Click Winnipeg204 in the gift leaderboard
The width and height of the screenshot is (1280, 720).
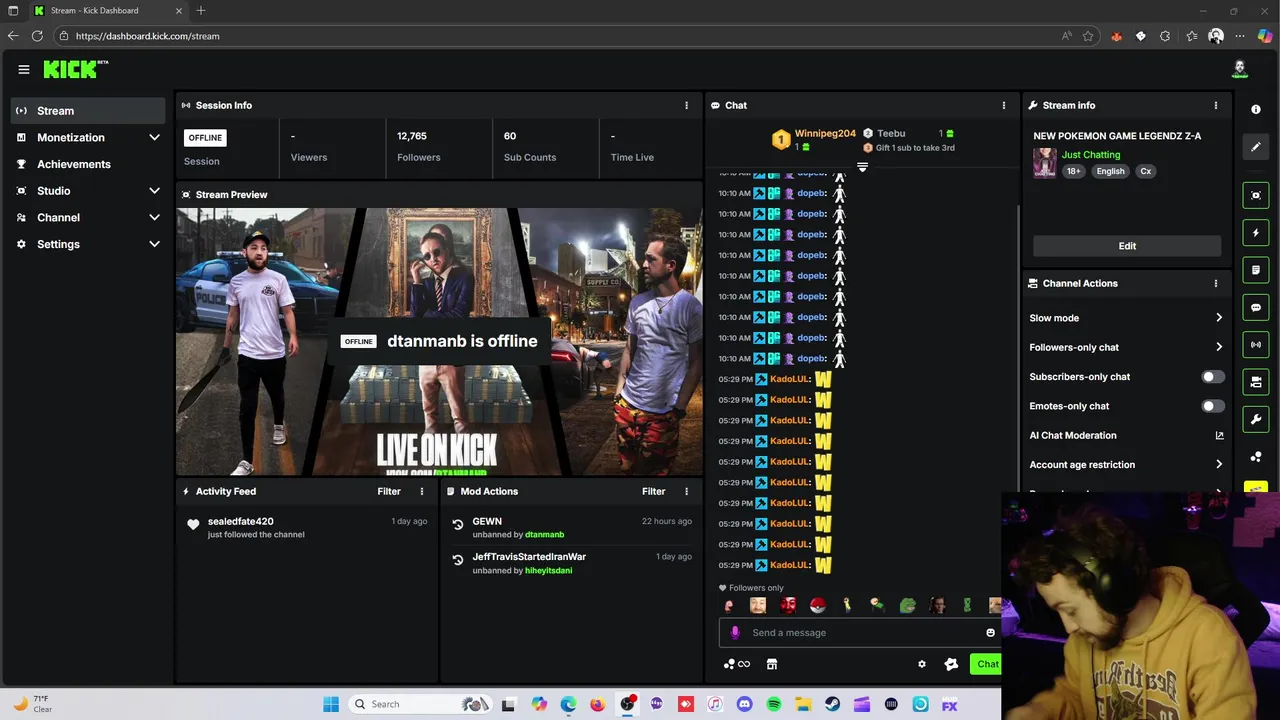(825, 134)
